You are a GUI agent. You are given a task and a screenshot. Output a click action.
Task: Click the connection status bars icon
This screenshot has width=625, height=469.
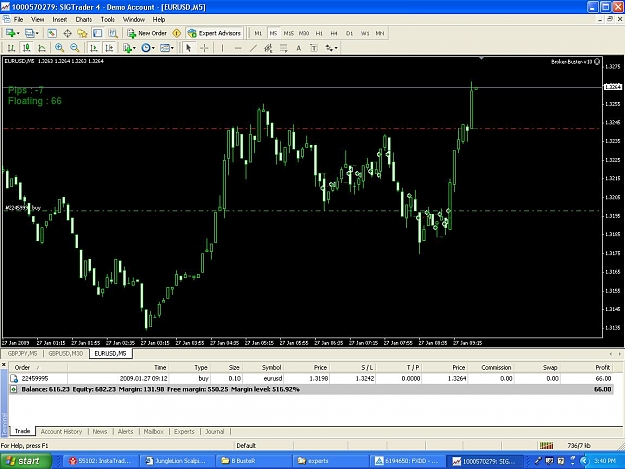tap(546, 445)
